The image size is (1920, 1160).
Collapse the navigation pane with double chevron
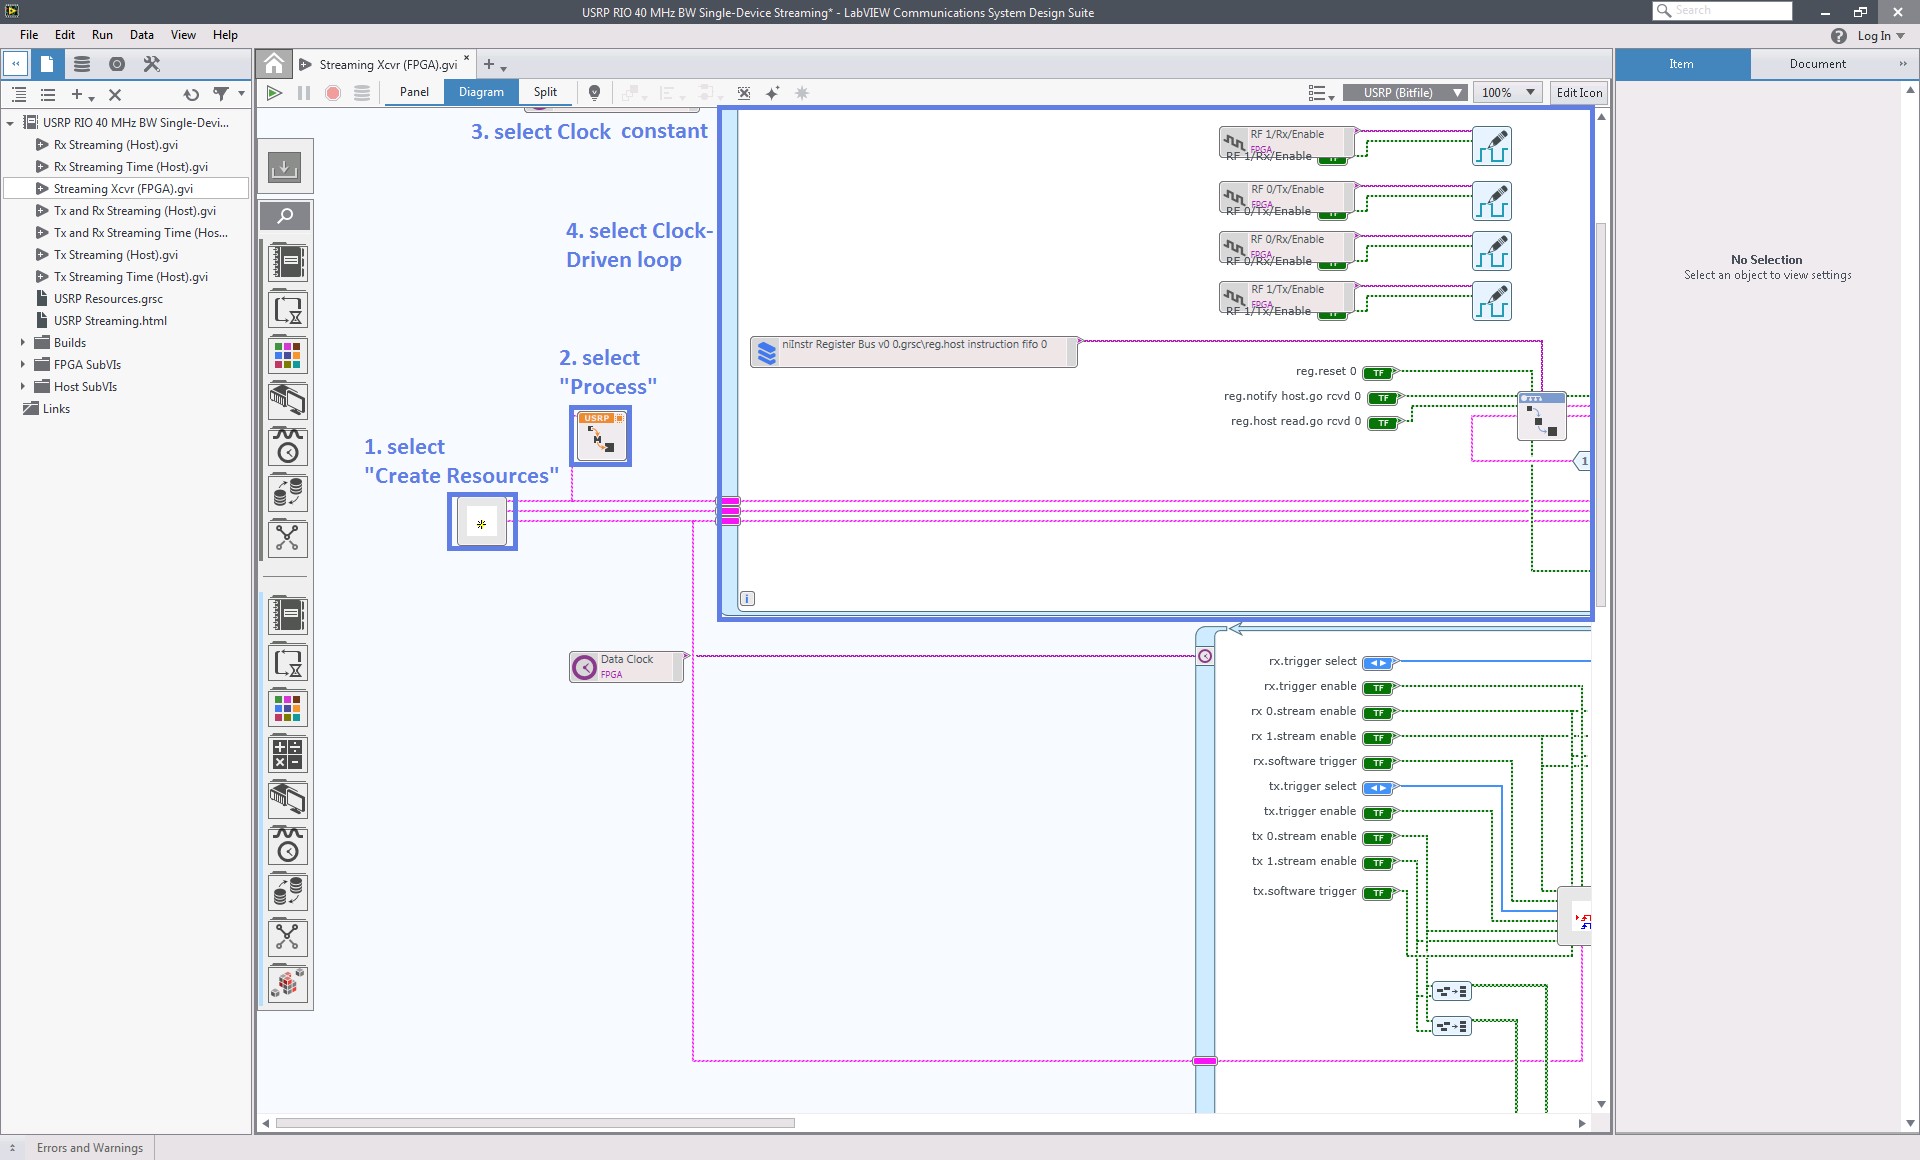click(x=16, y=64)
